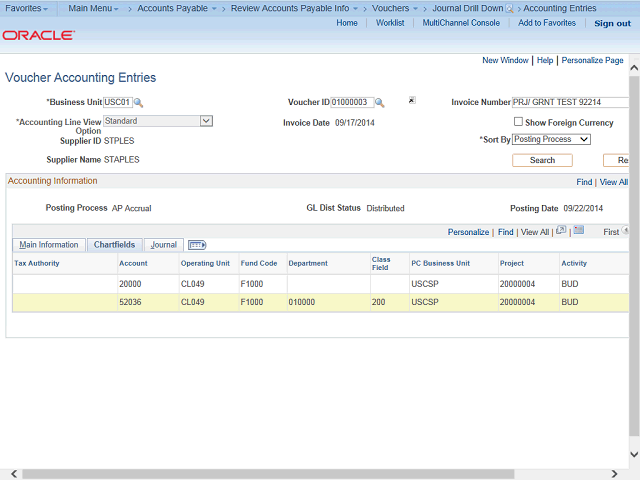640x480 pixels.
Task: Expand the Vouchers breadcrumb menu
Action: [395, 8]
